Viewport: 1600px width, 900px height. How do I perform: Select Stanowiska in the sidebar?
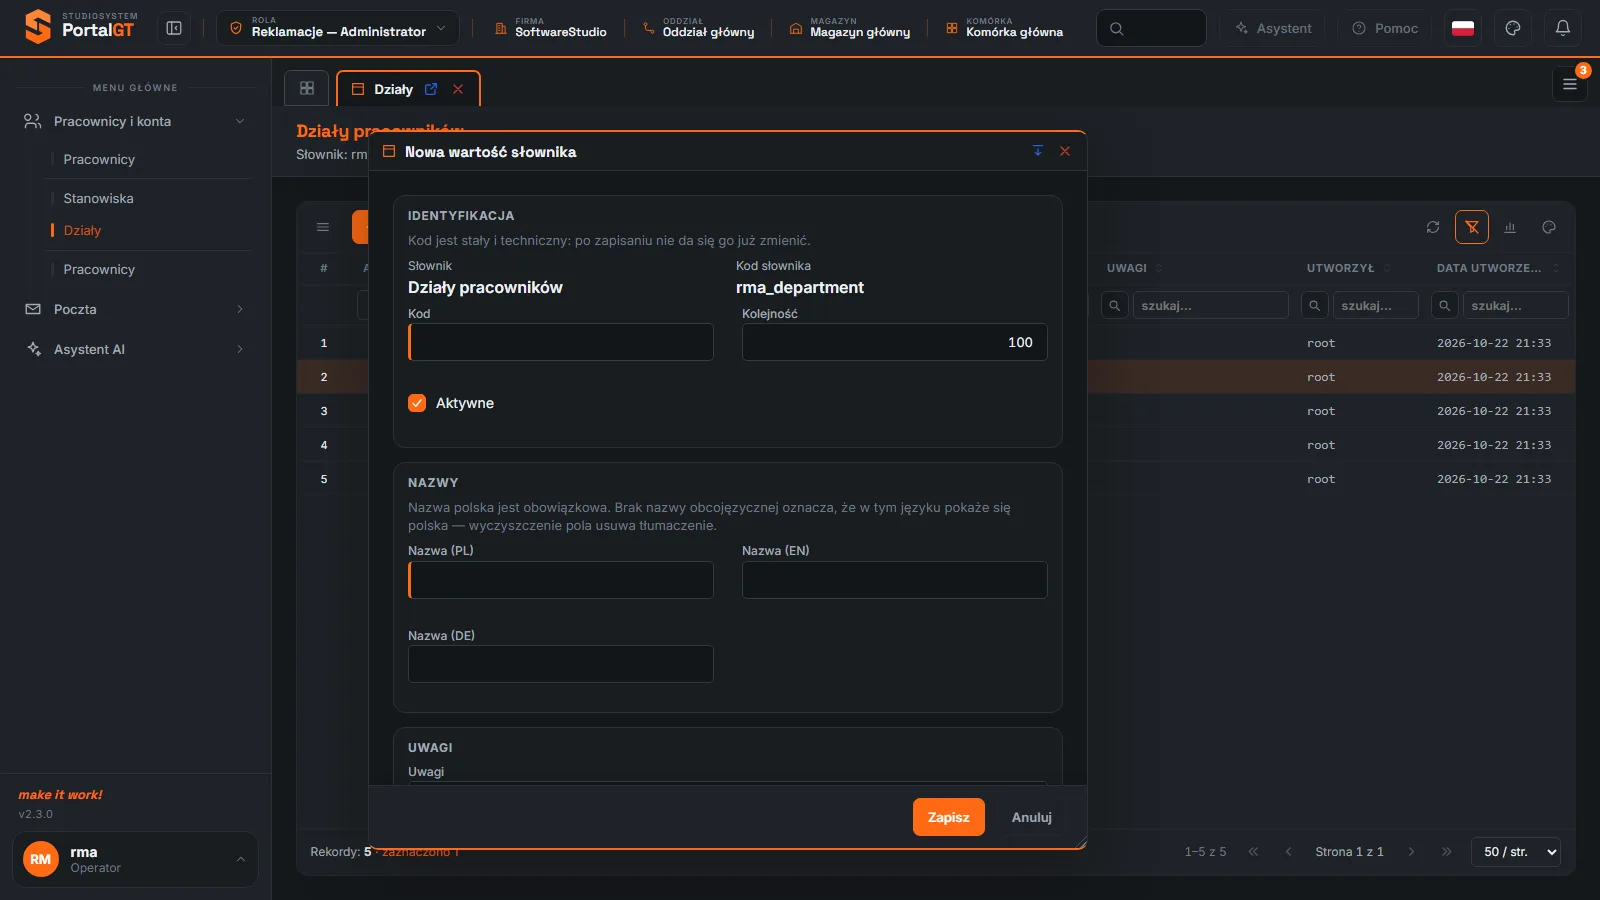(x=98, y=198)
